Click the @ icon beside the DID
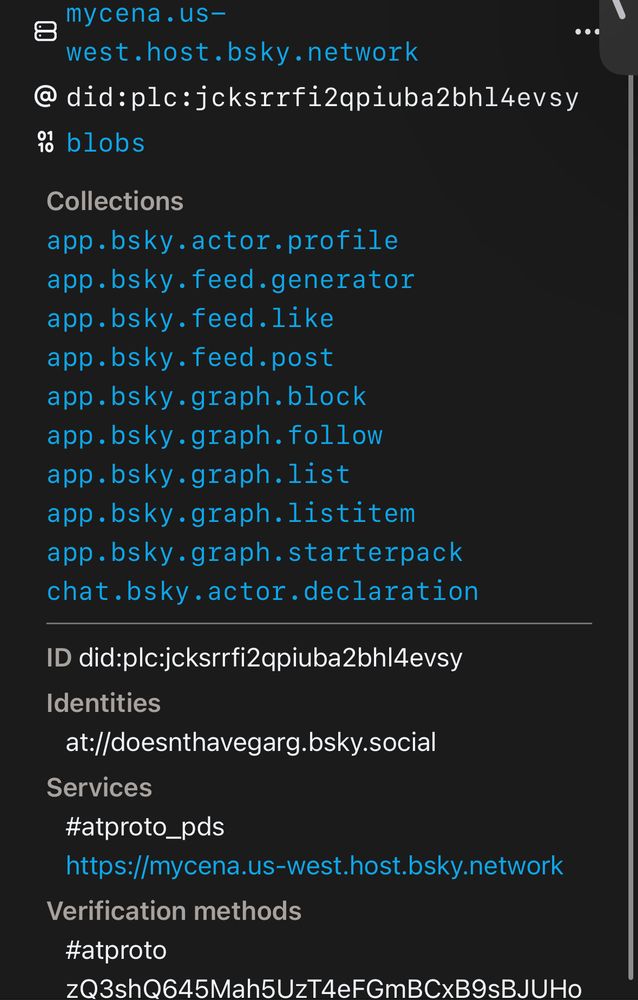Viewport: 638px width, 1000px height. click(x=45, y=97)
